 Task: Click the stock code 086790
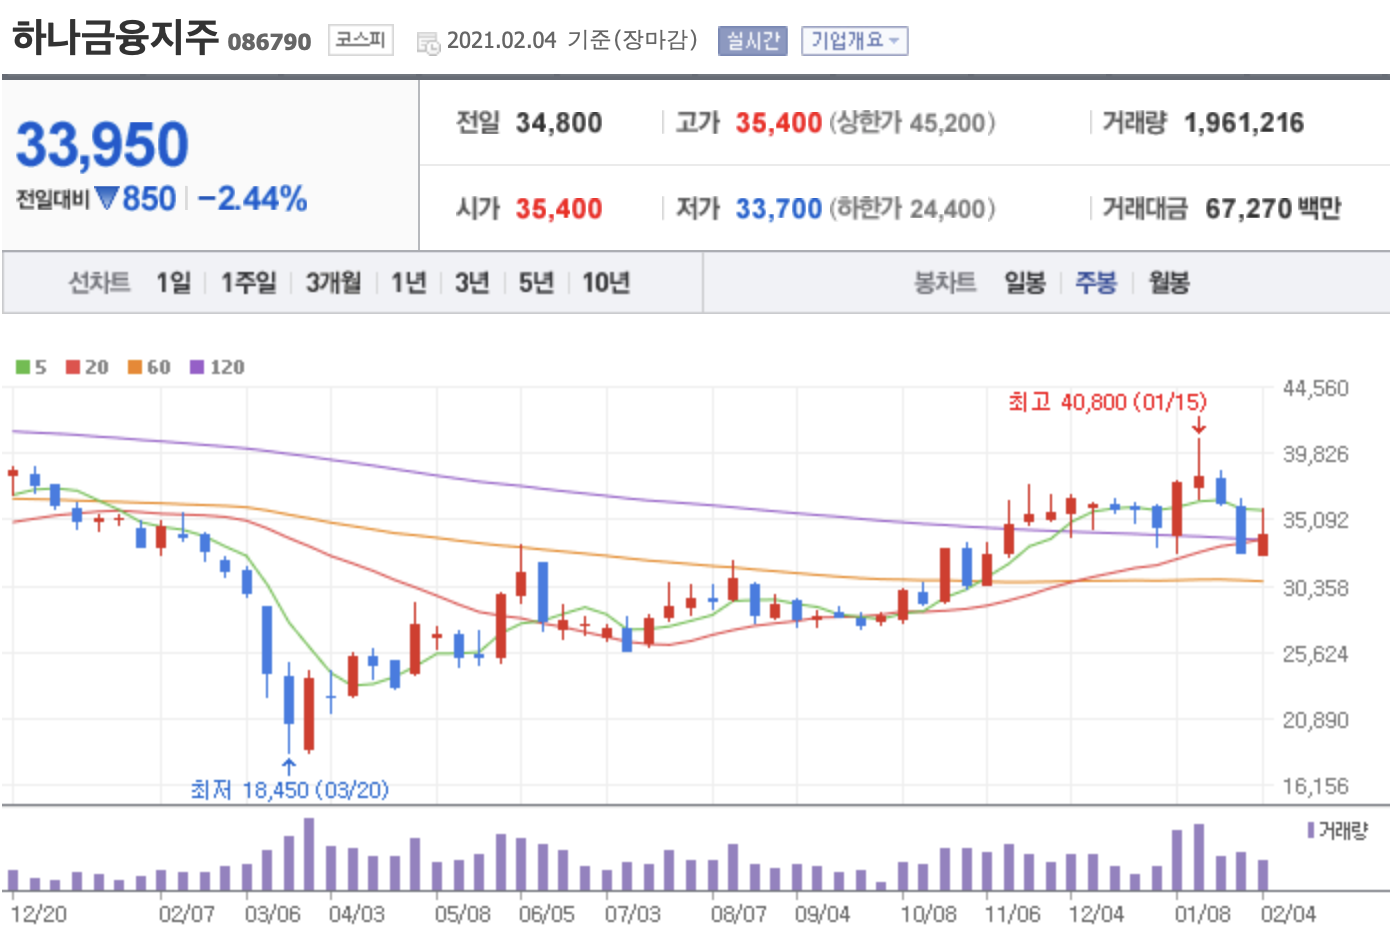pyautogui.click(x=270, y=42)
